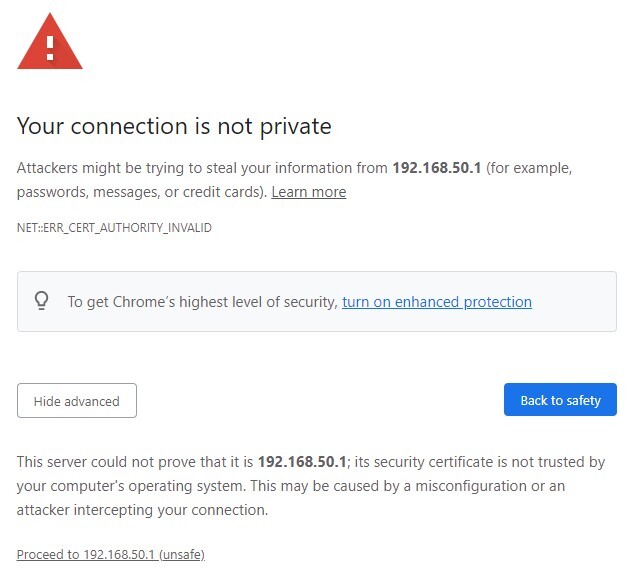Click bold 192.168.50.1 in 'This server' sentence
This screenshot has width=635, height=579.
pyautogui.click(x=302, y=462)
